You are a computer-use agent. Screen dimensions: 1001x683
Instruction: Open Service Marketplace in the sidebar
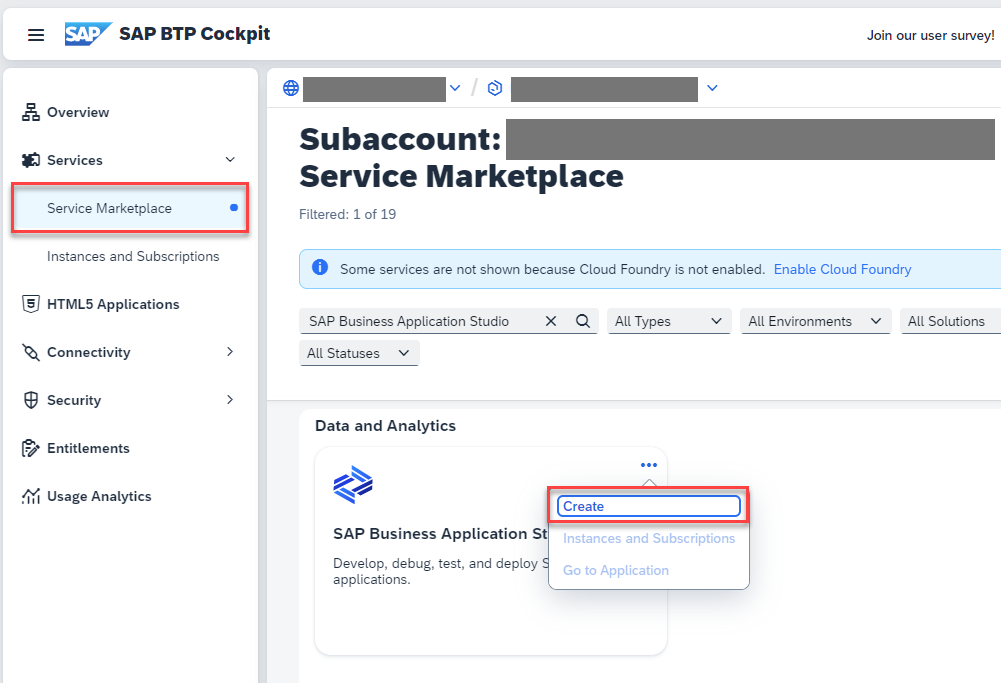[x=130, y=208]
